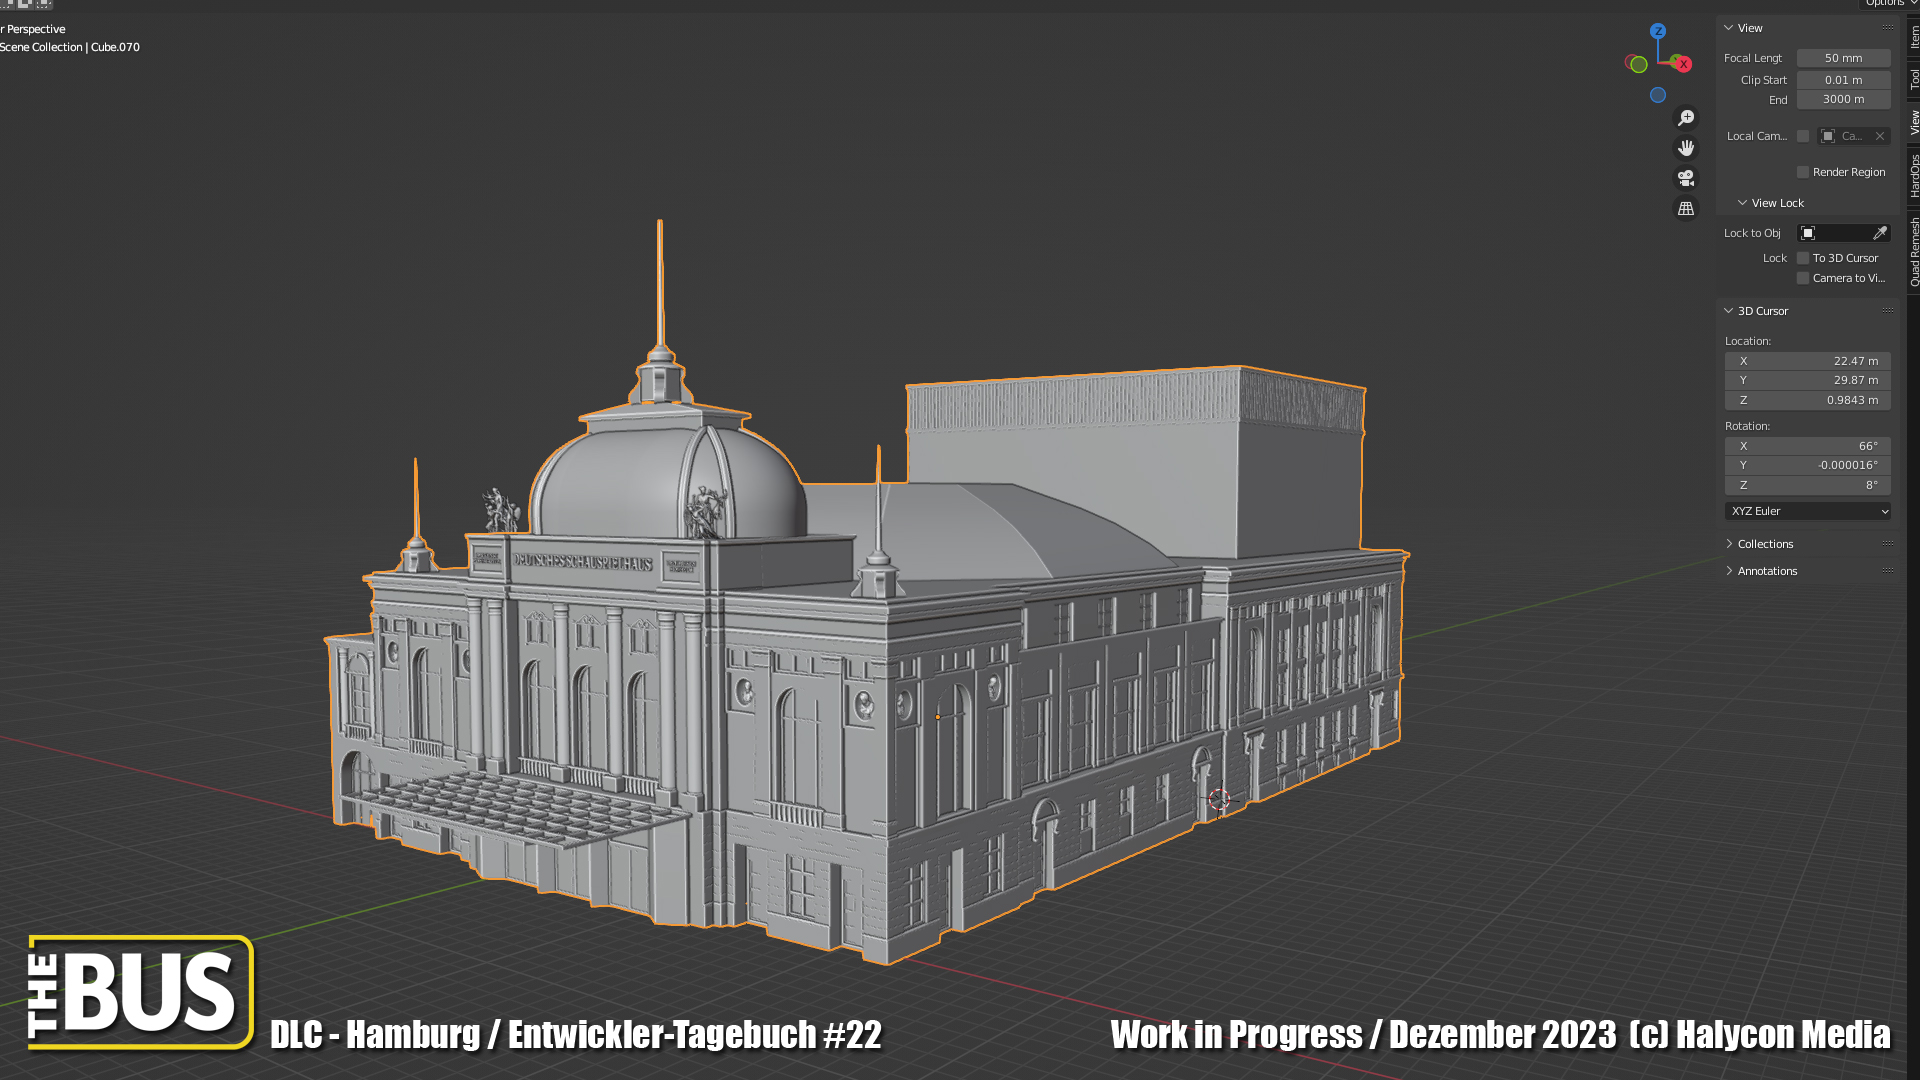This screenshot has height=1080, width=1920.
Task: Enable the Camera to View checkbox
Action: pos(1803,278)
